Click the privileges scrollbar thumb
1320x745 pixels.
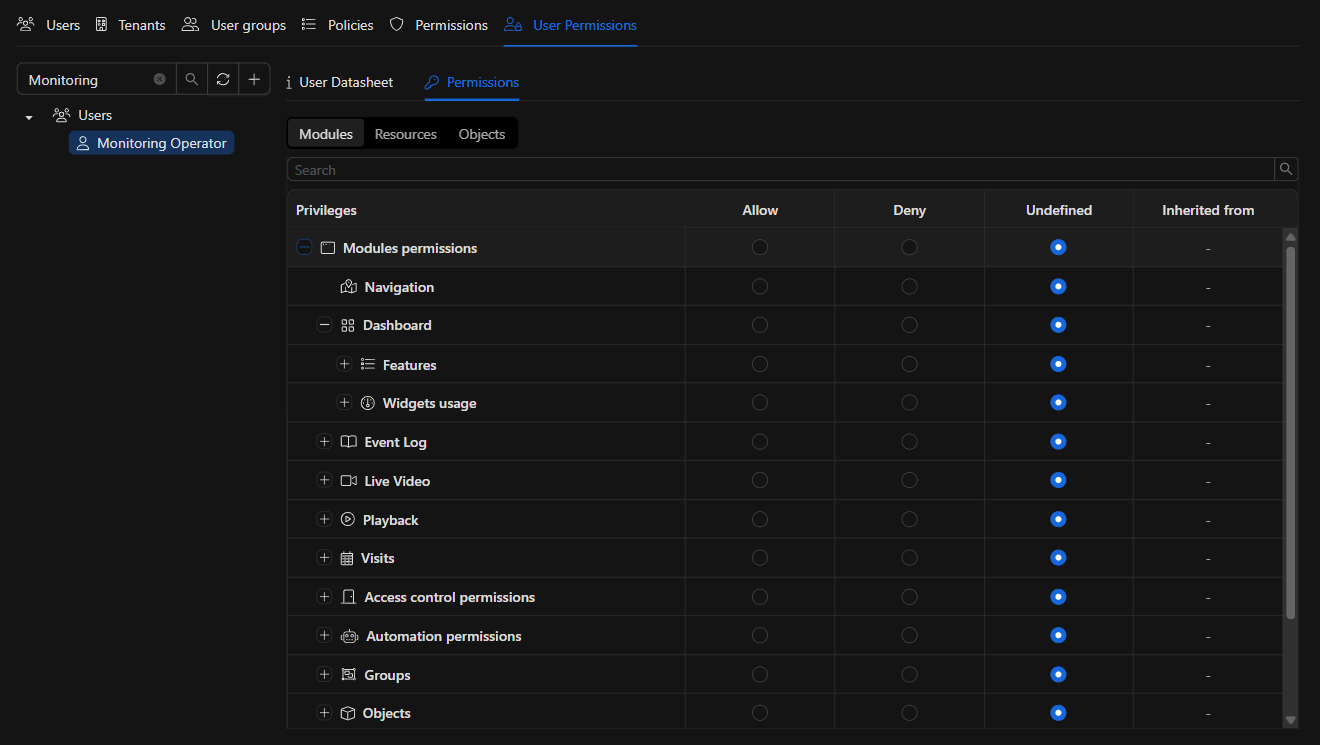[1290, 432]
